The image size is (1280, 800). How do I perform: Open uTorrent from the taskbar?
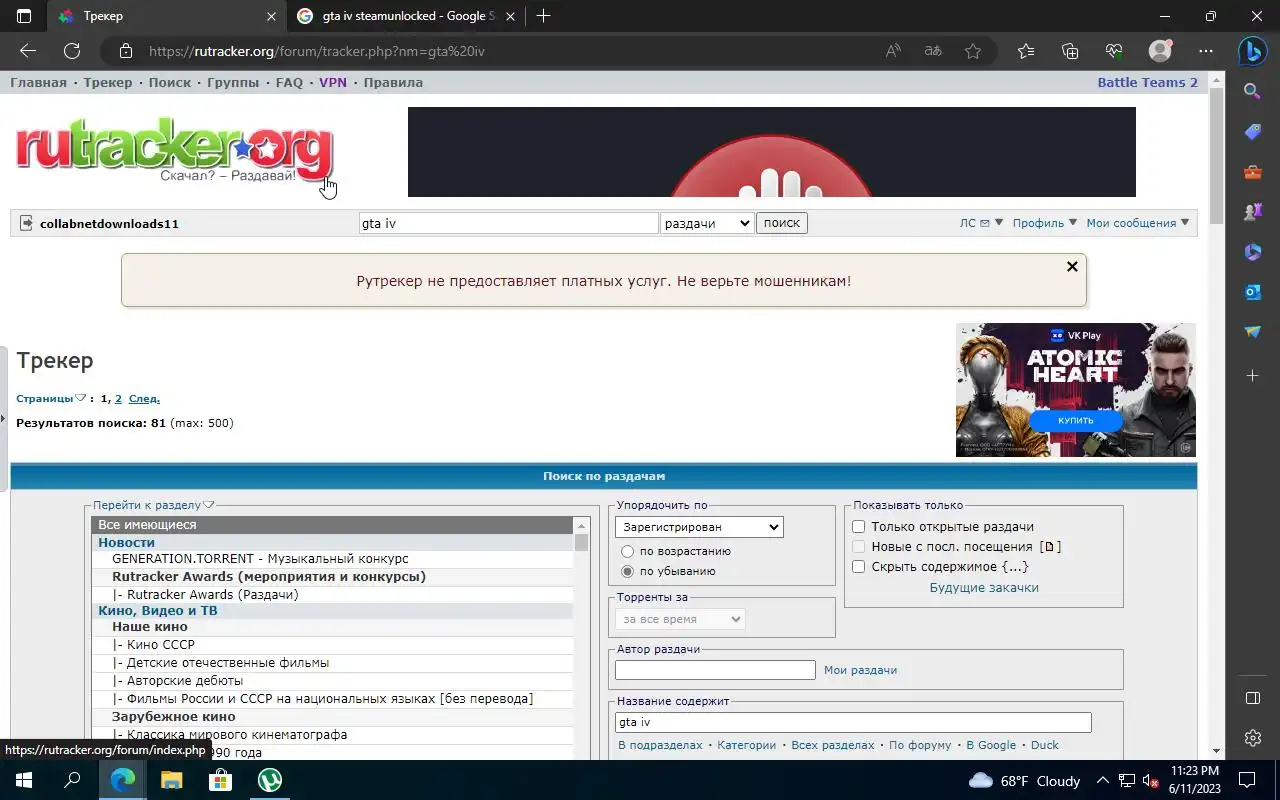point(269,780)
